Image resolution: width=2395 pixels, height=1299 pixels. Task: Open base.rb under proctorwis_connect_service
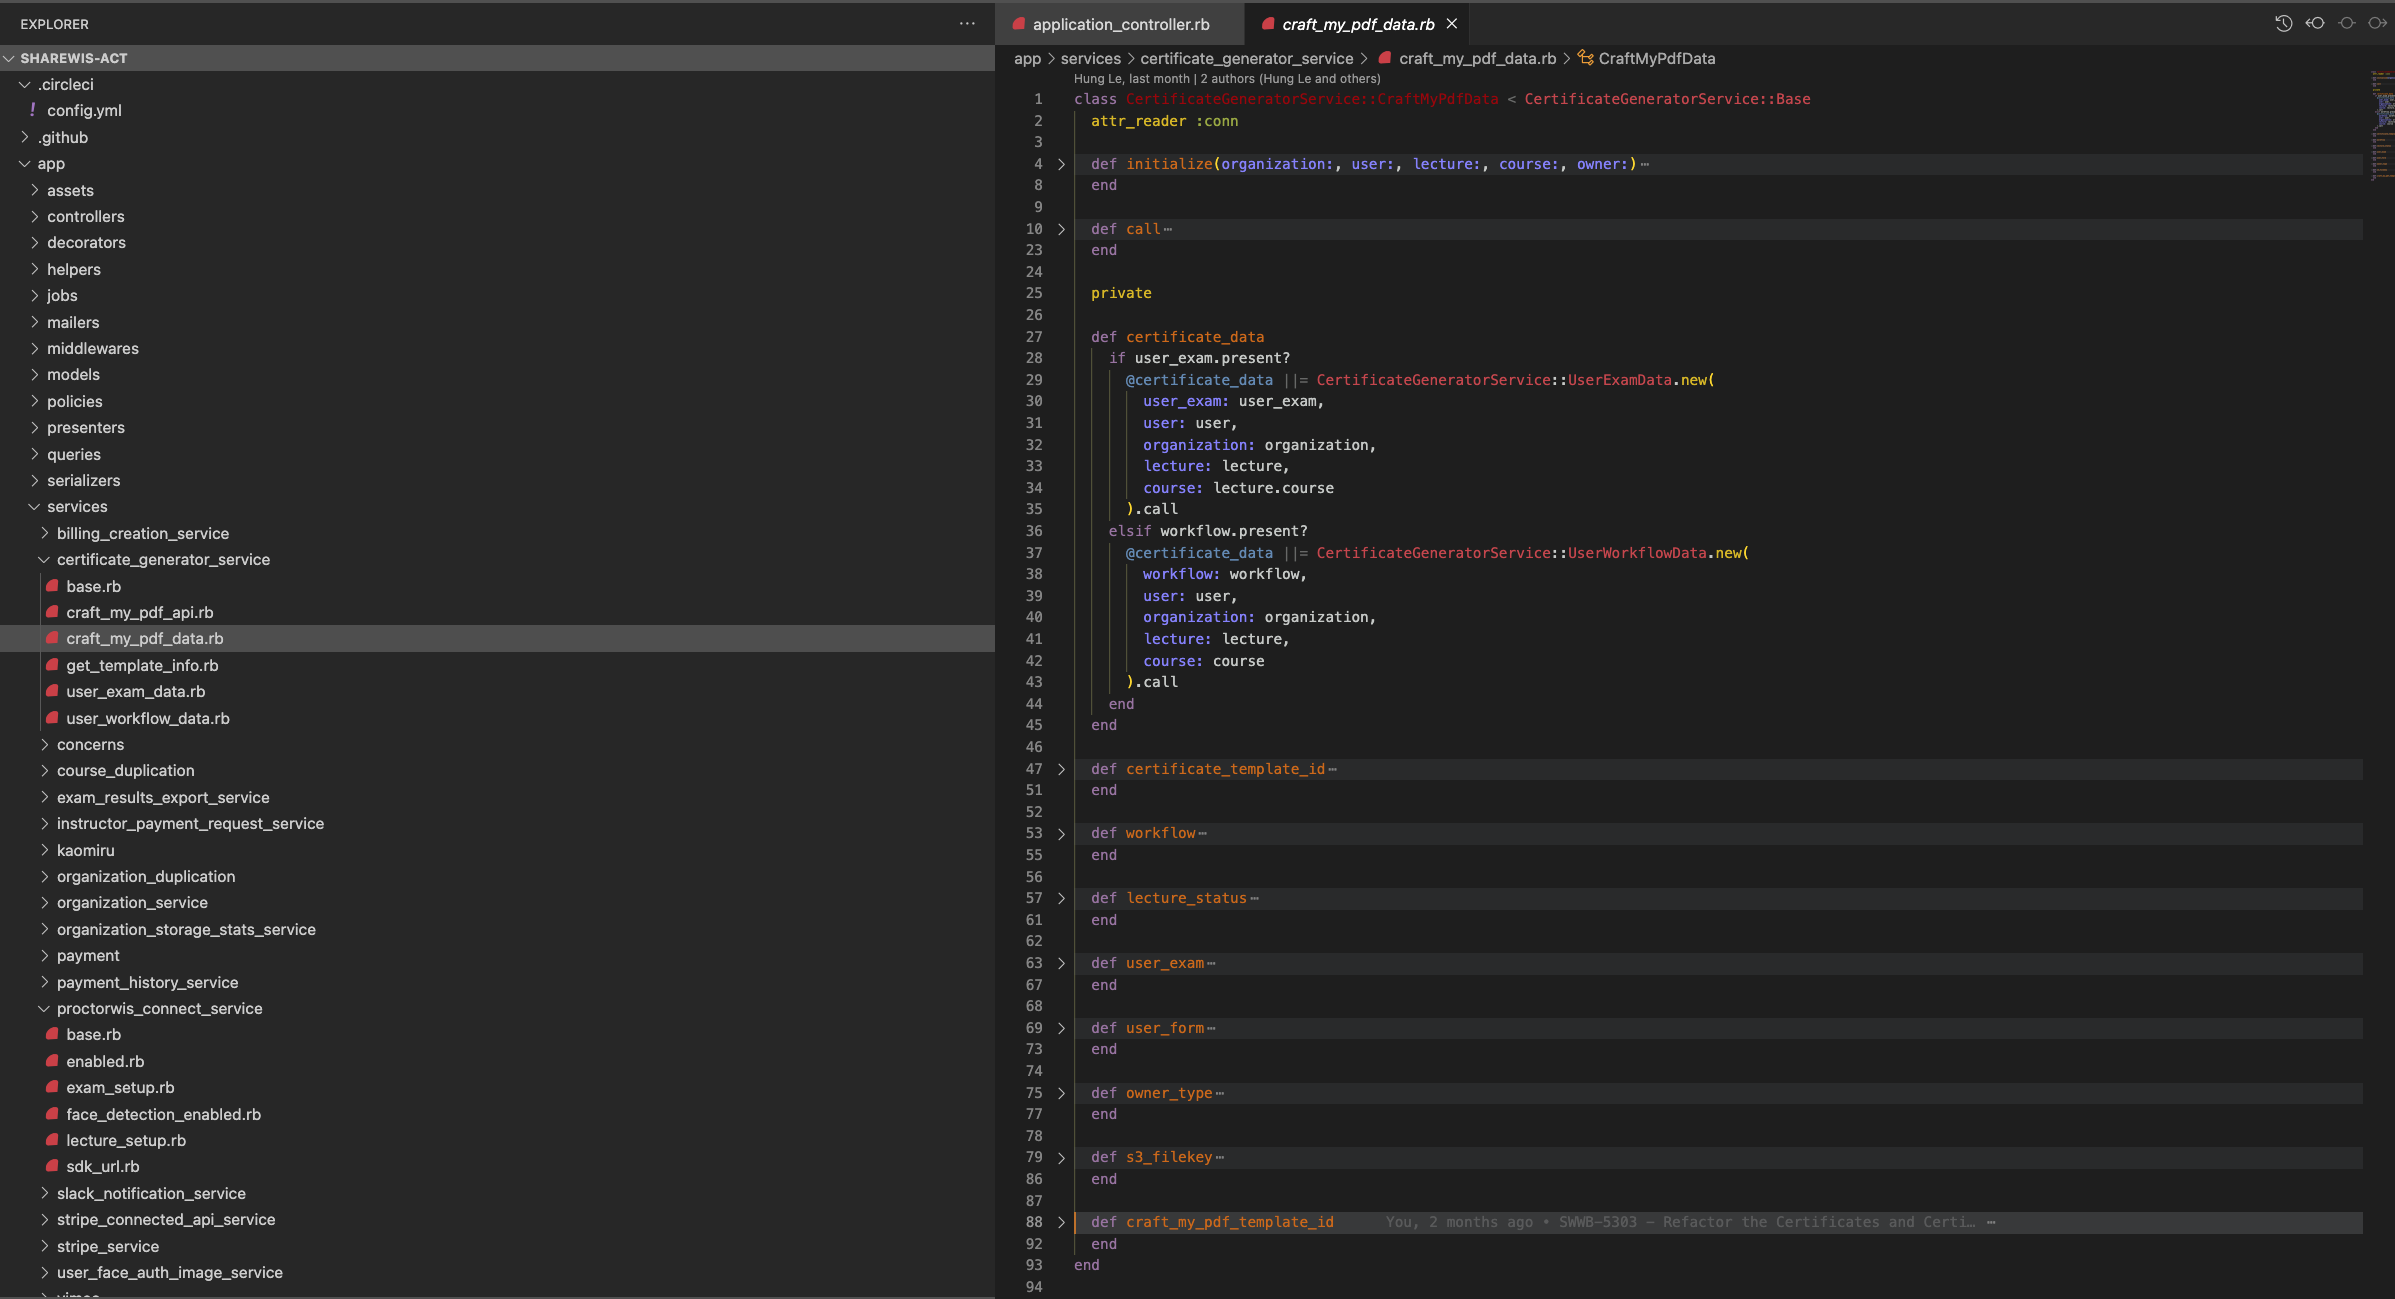pyautogui.click(x=497, y=1034)
